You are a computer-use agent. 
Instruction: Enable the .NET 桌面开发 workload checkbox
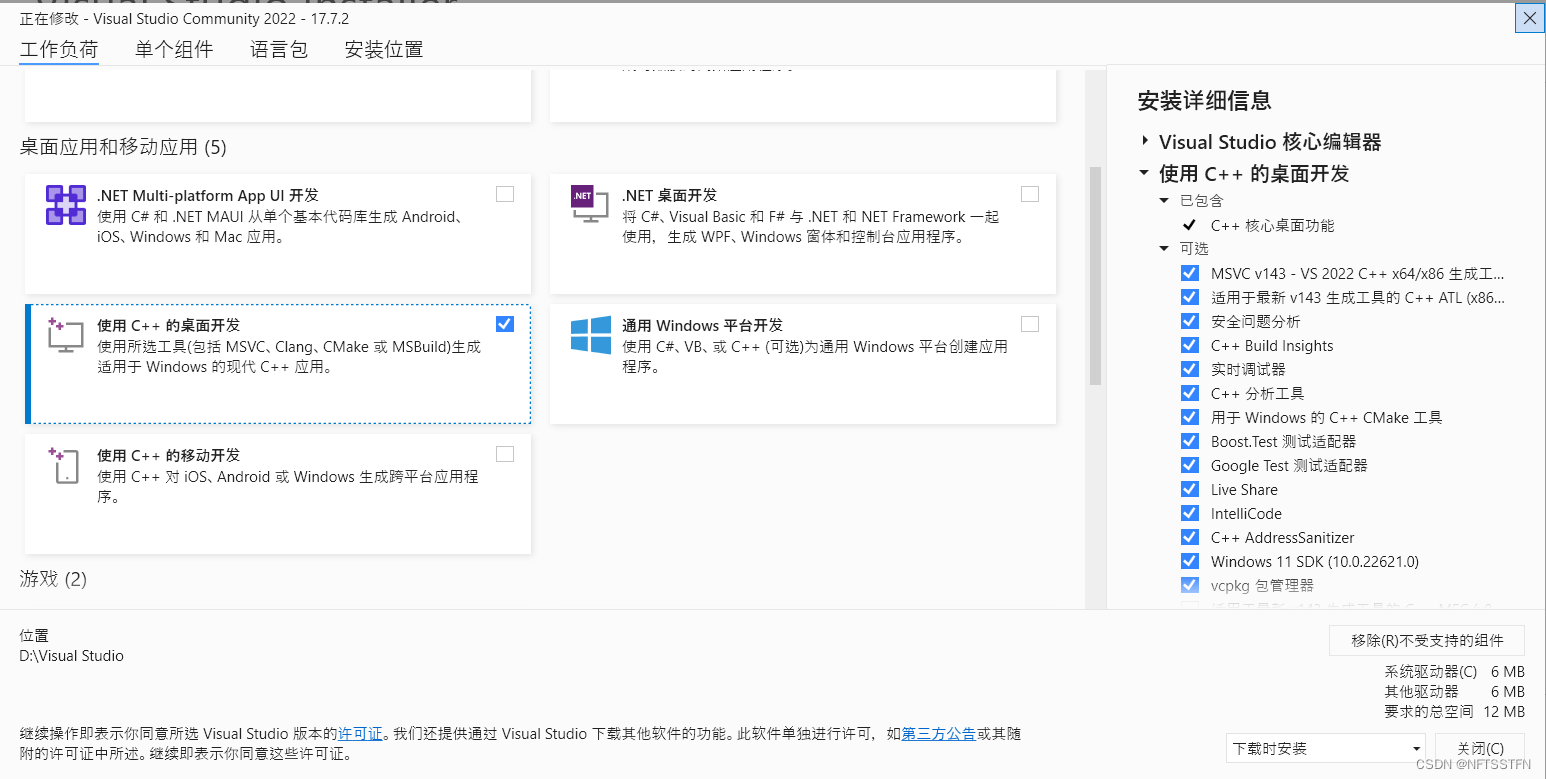(1030, 194)
